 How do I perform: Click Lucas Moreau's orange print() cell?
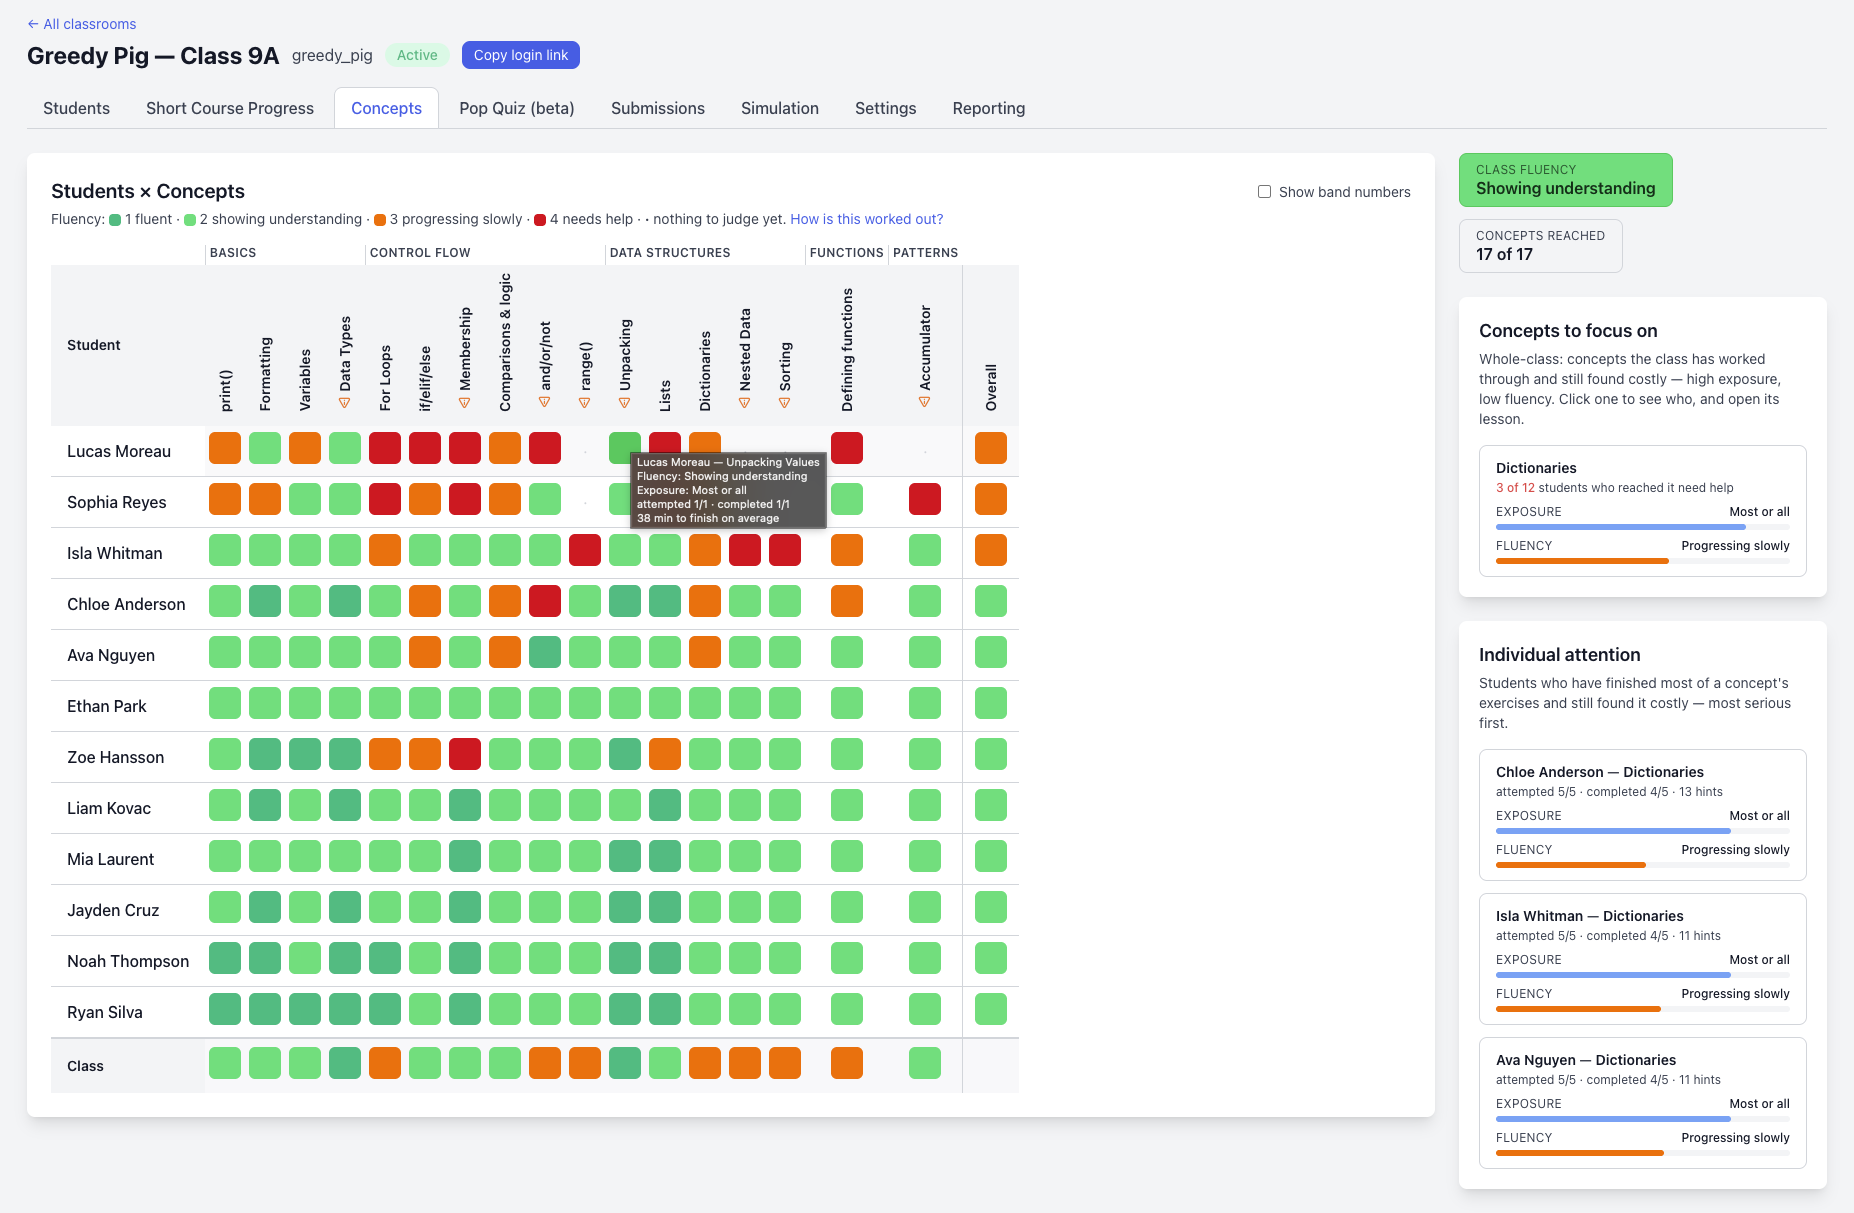pyautogui.click(x=225, y=448)
